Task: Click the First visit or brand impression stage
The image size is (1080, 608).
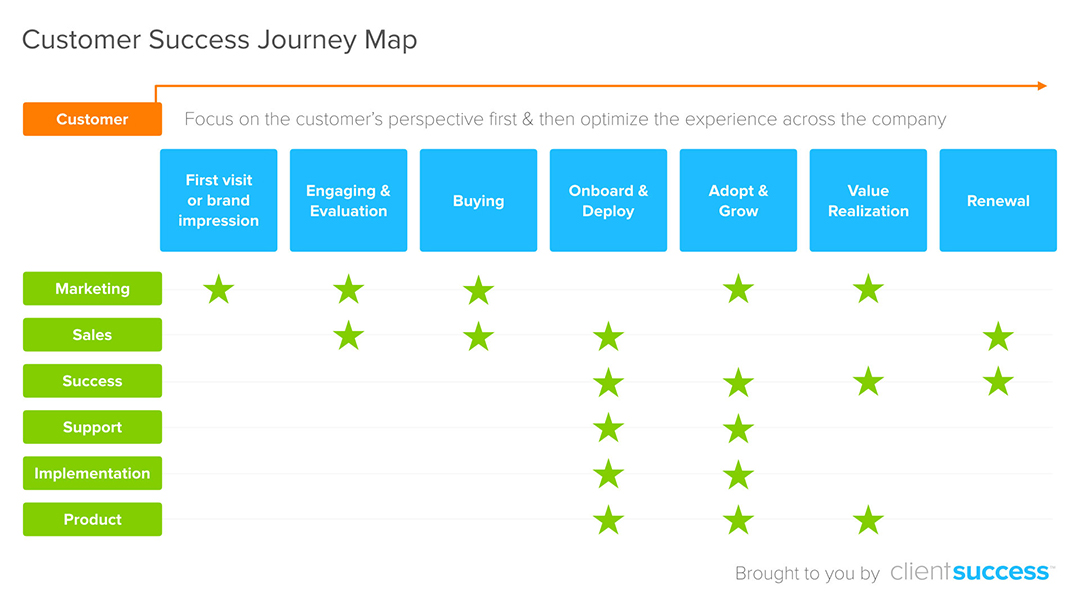Action: pyautogui.click(x=218, y=200)
